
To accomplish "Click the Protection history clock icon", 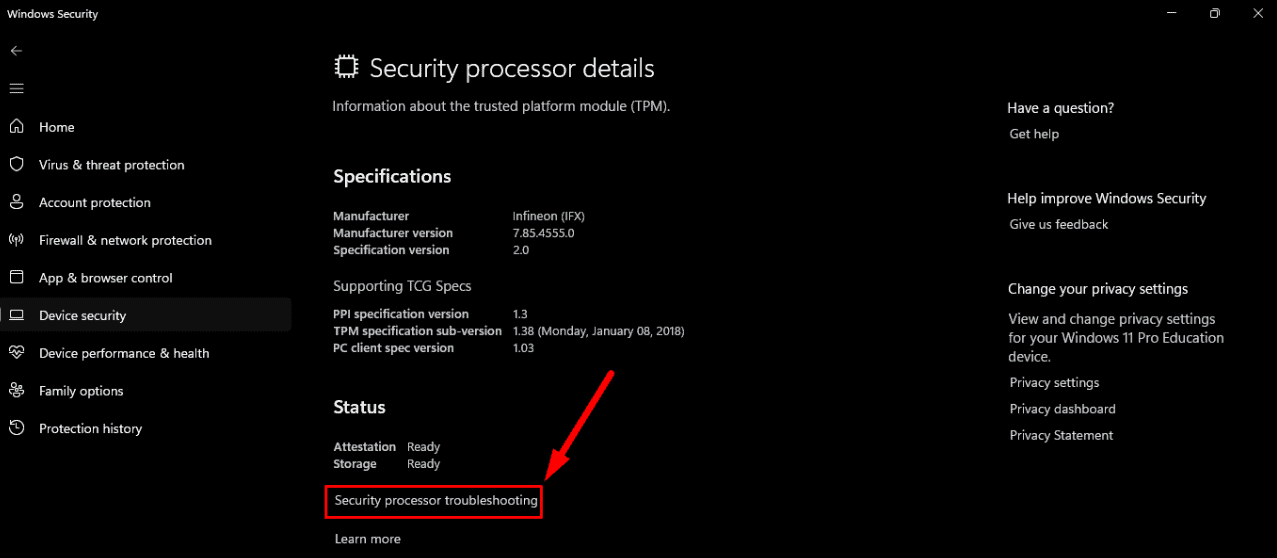I will pos(16,428).
